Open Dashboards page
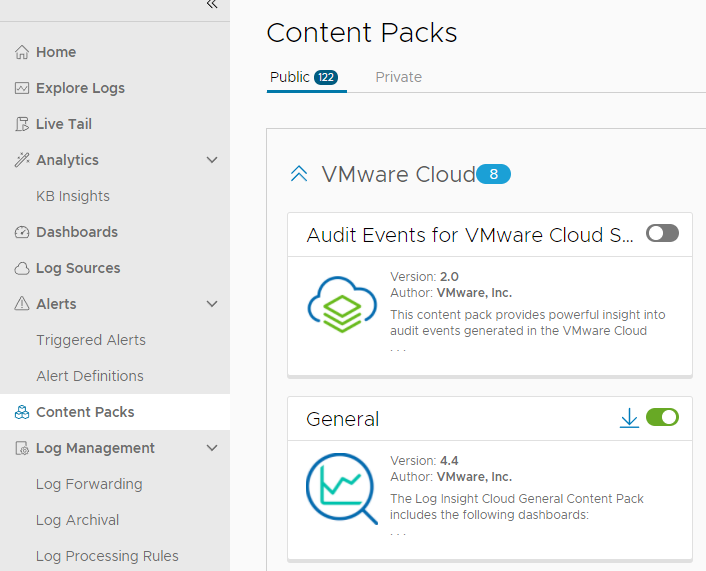This screenshot has width=706, height=571. (x=77, y=232)
